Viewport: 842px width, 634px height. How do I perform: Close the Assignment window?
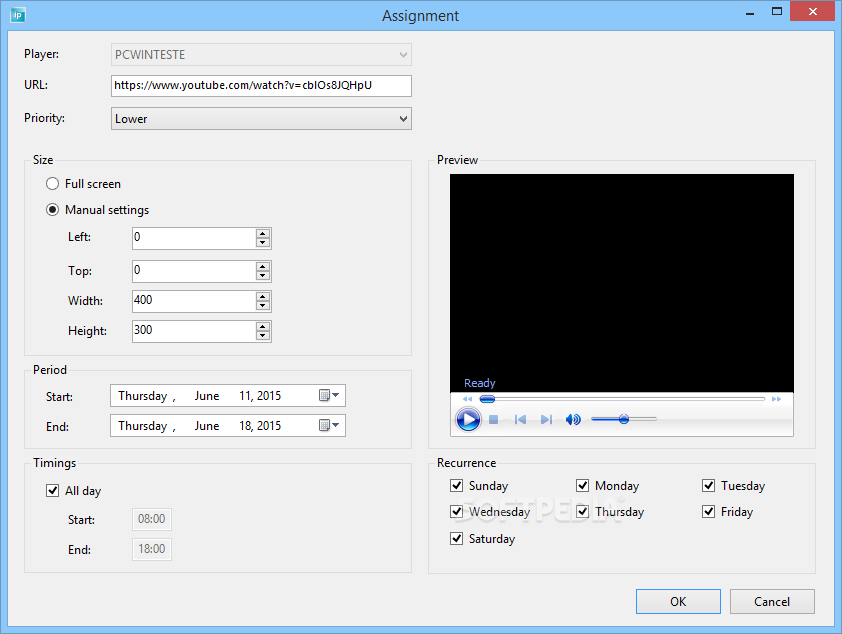pyautogui.click(x=813, y=11)
